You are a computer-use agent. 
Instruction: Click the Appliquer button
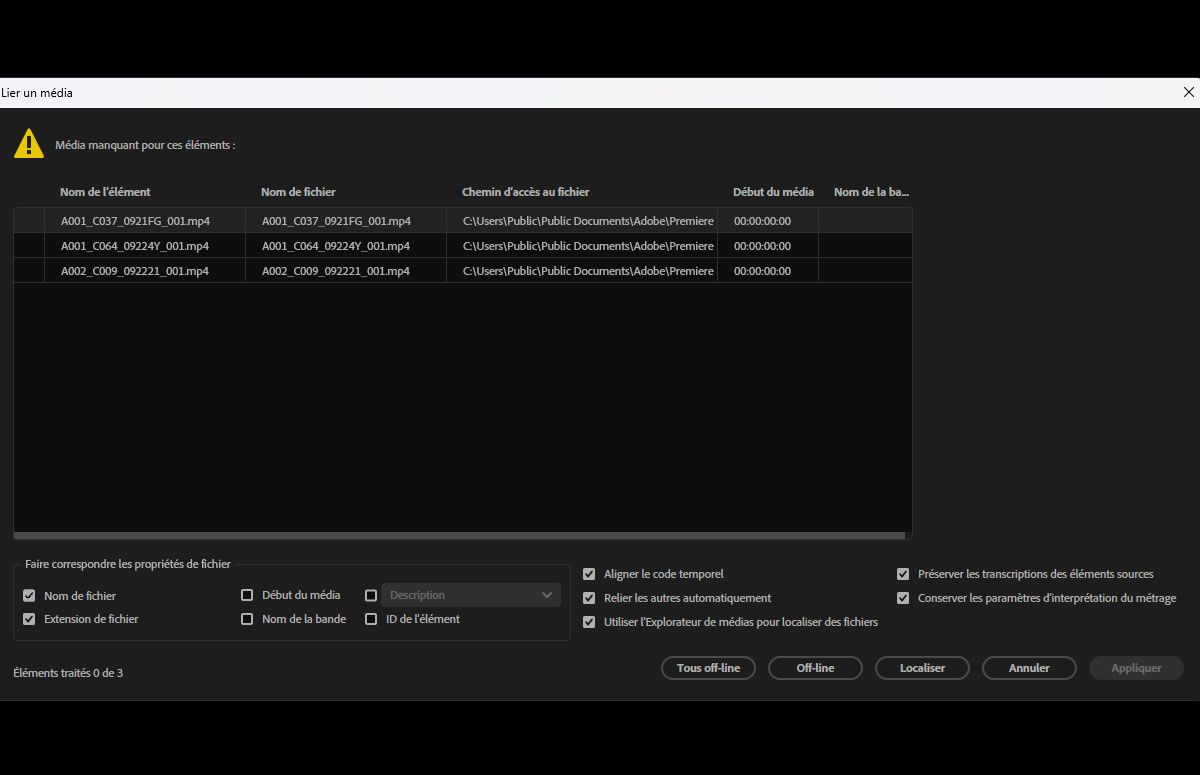click(1136, 668)
